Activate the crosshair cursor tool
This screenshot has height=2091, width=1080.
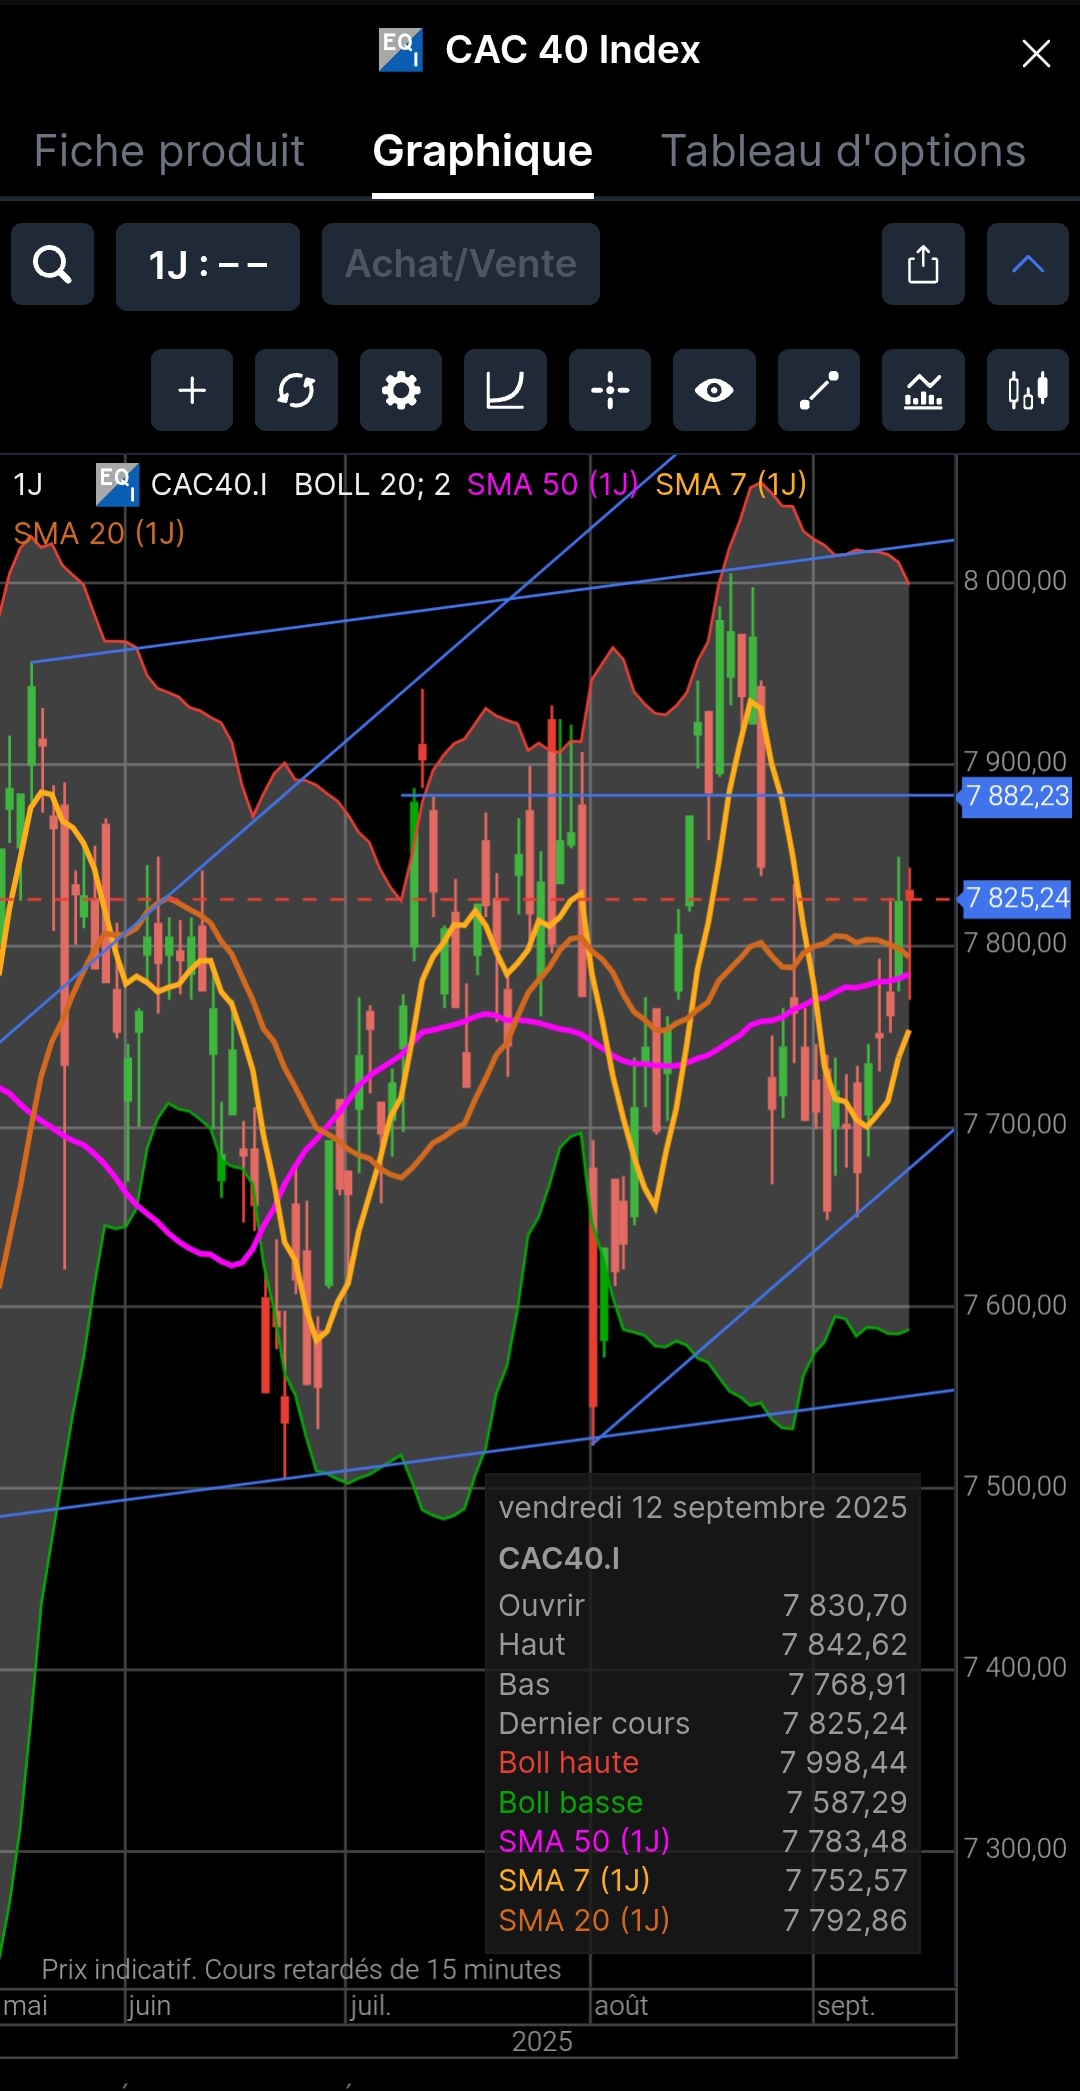point(610,390)
